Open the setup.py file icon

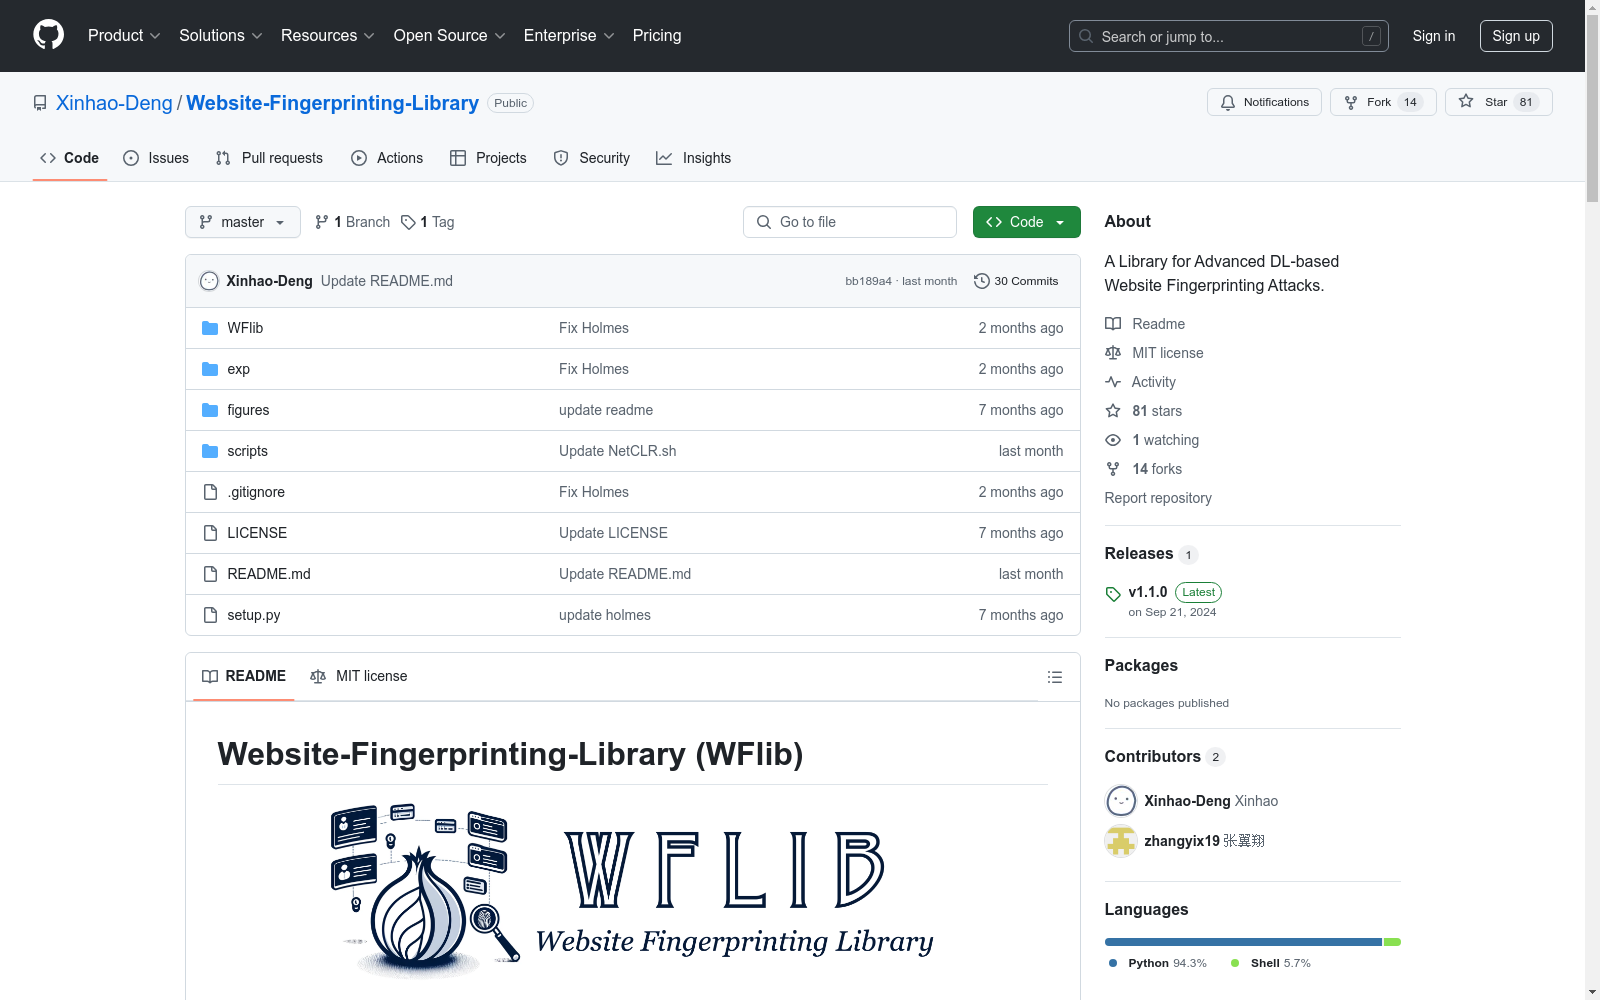(x=210, y=615)
